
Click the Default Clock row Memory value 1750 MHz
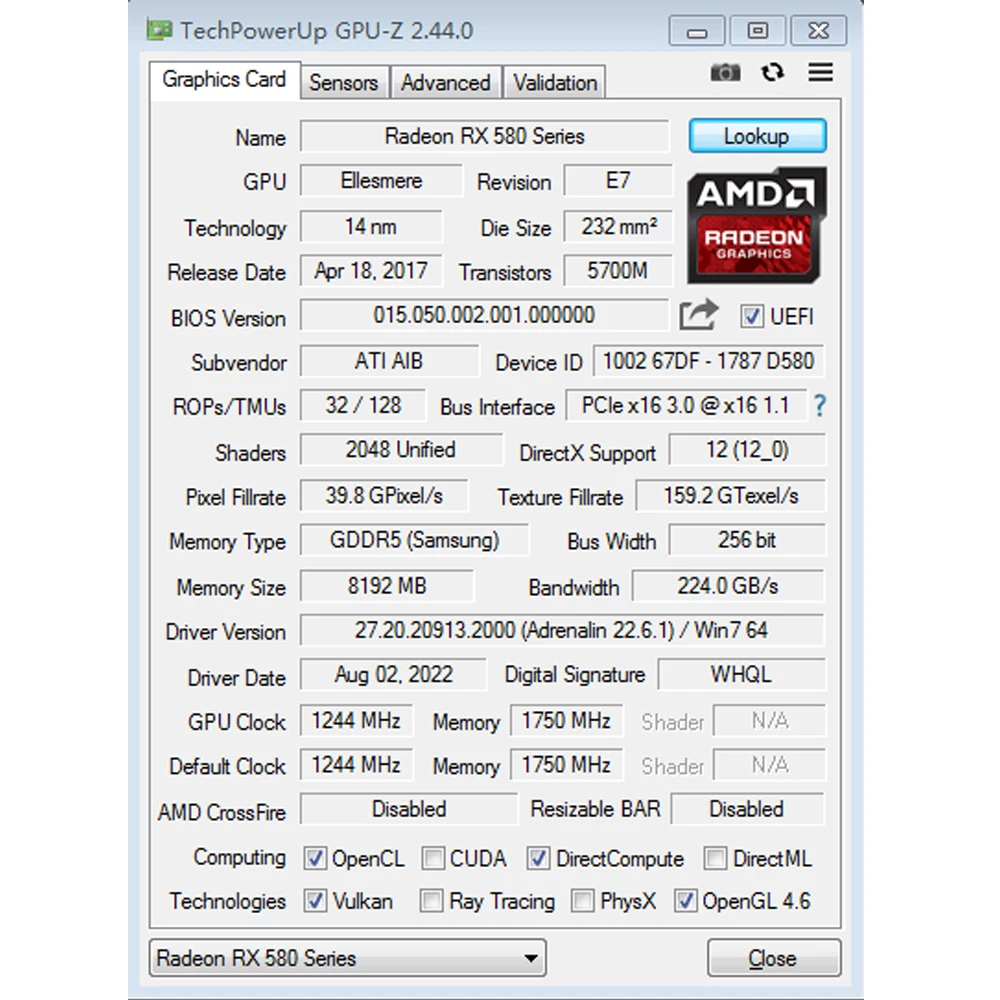point(566,765)
